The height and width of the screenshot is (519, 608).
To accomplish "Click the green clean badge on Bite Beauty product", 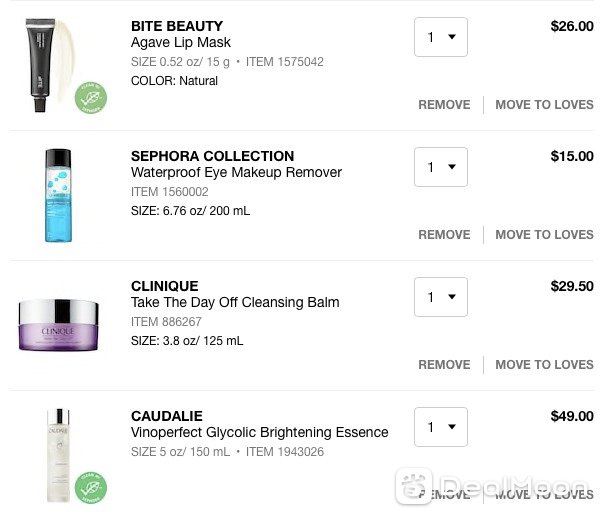I will (x=91, y=98).
